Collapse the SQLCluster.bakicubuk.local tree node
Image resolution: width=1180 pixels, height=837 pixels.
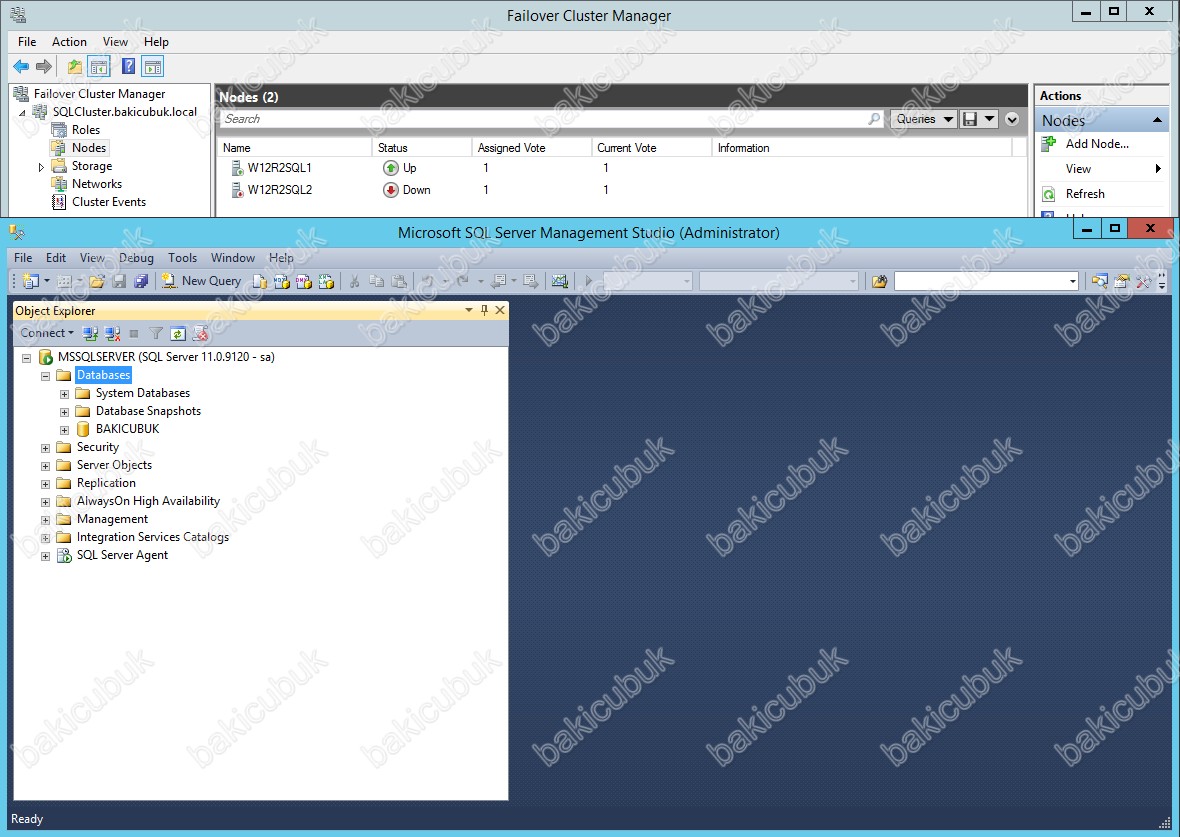(x=23, y=113)
